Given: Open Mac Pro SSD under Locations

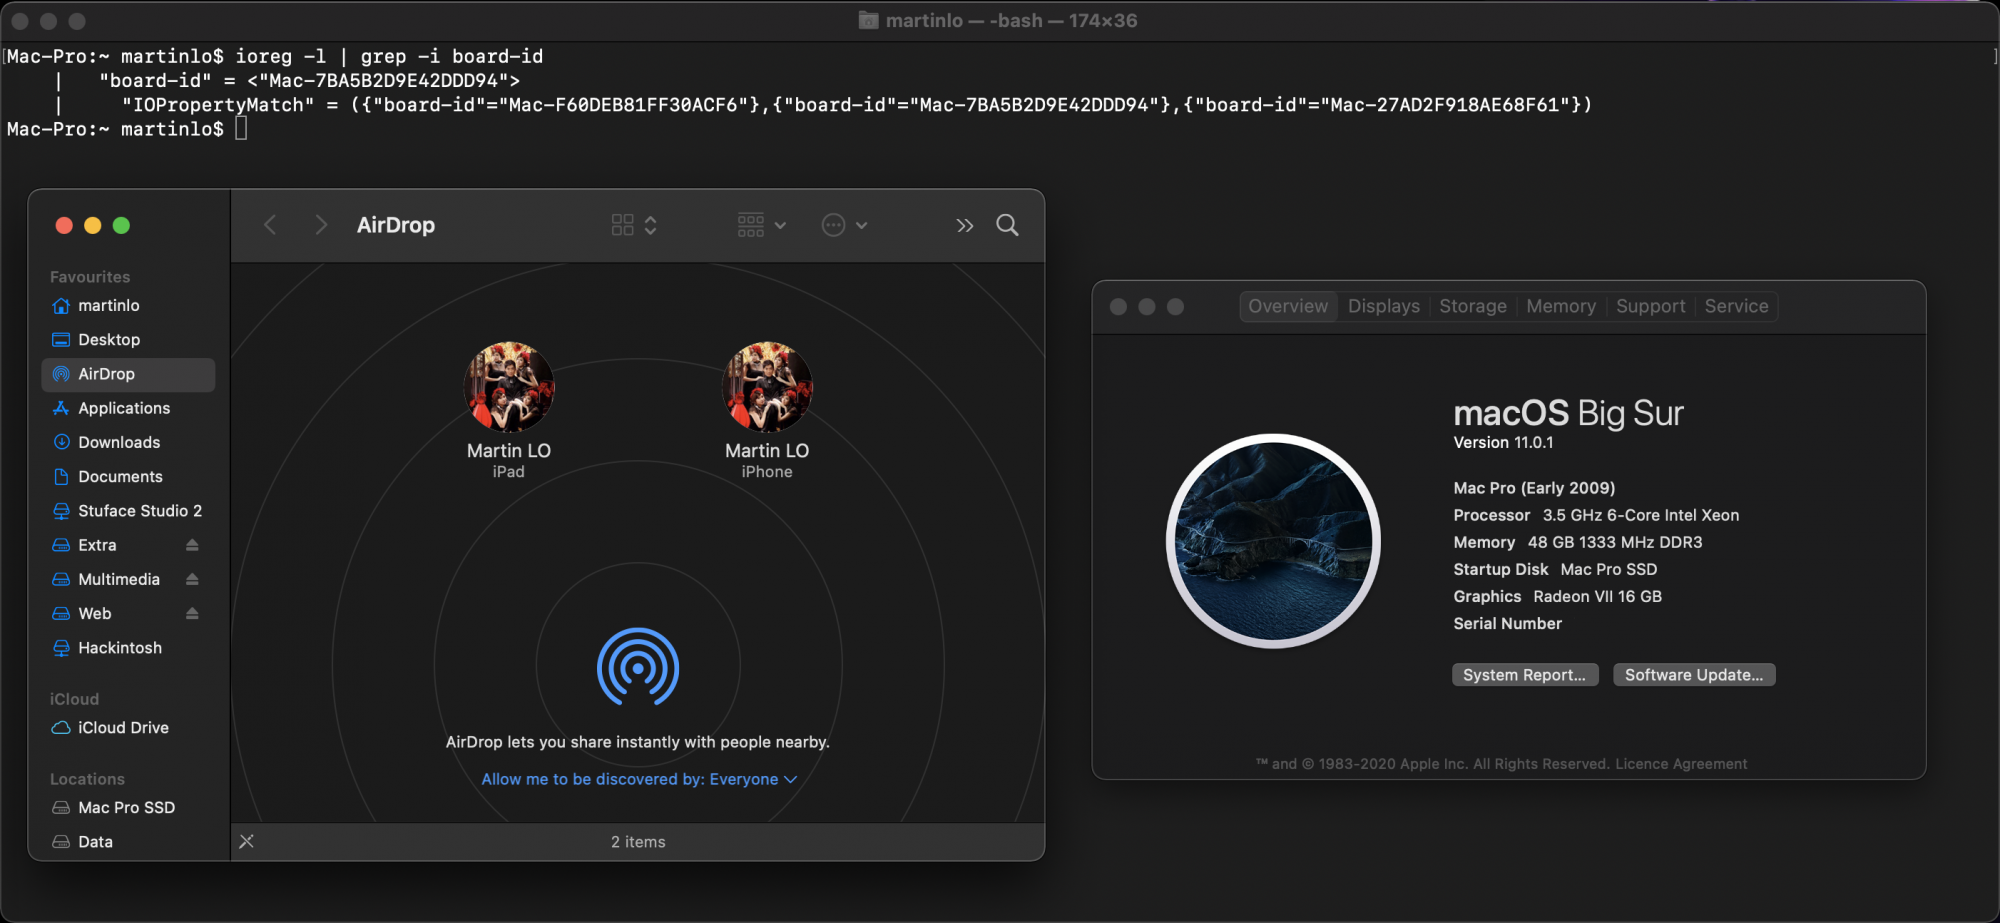Looking at the screenshot, I should click(128, 808).
